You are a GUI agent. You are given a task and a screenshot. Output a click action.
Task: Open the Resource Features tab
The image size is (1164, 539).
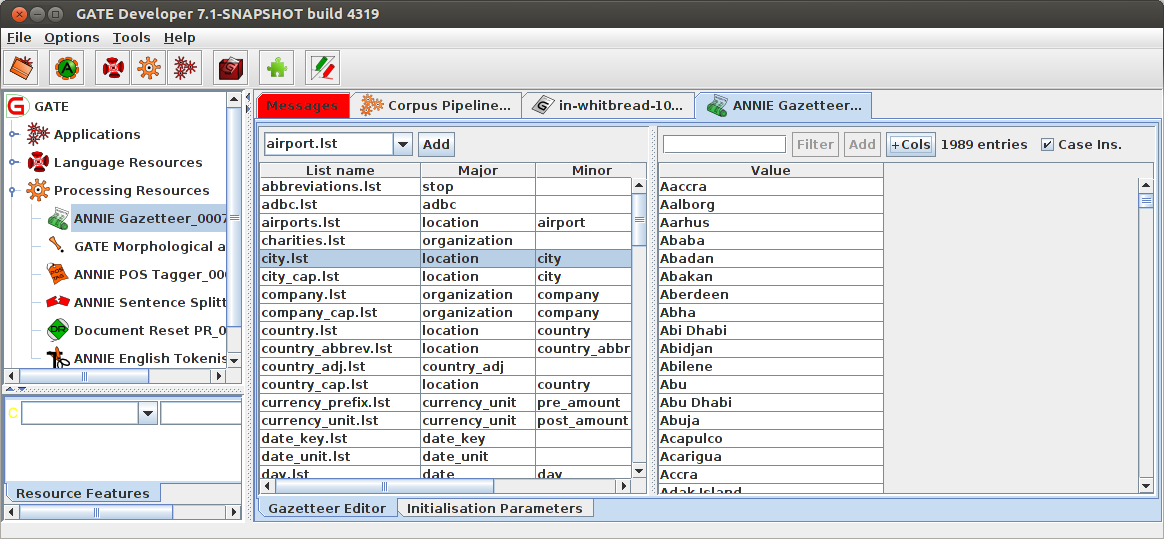[82, 493]
